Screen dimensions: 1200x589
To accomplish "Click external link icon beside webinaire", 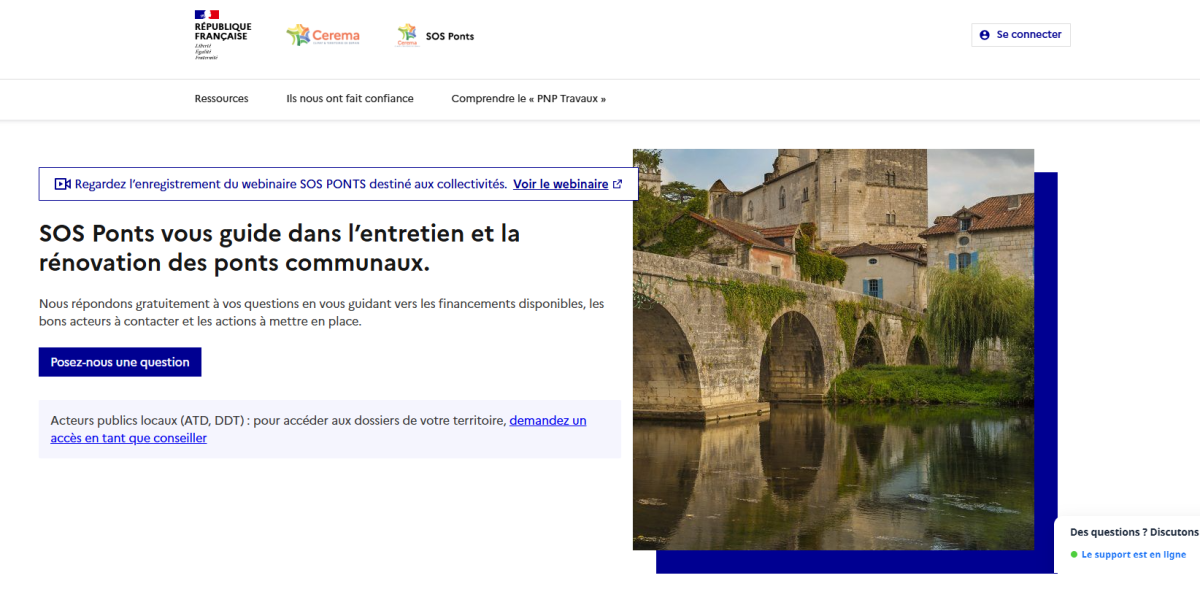I will click(618, 184).
